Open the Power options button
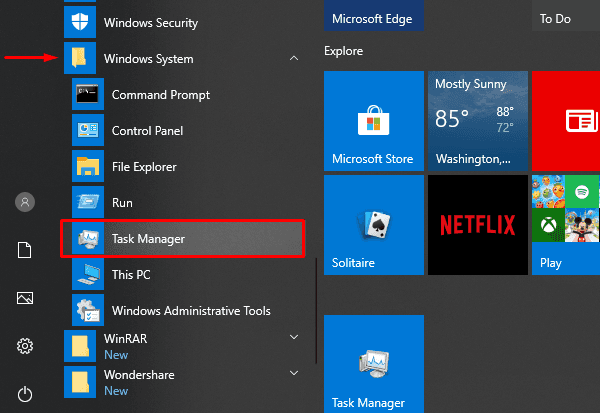600x413 pixels. coord(25,394)
